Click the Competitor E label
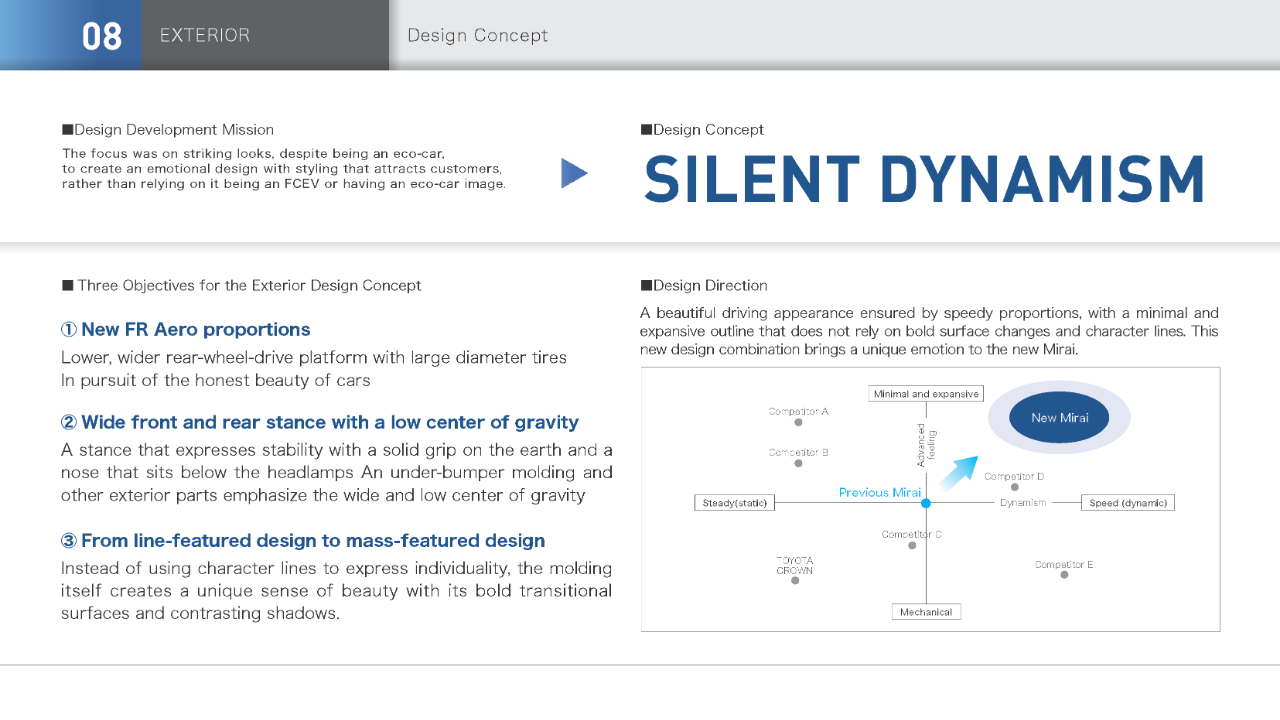Viewport: 1280px width, 720px height. (x=1064, y=565)
